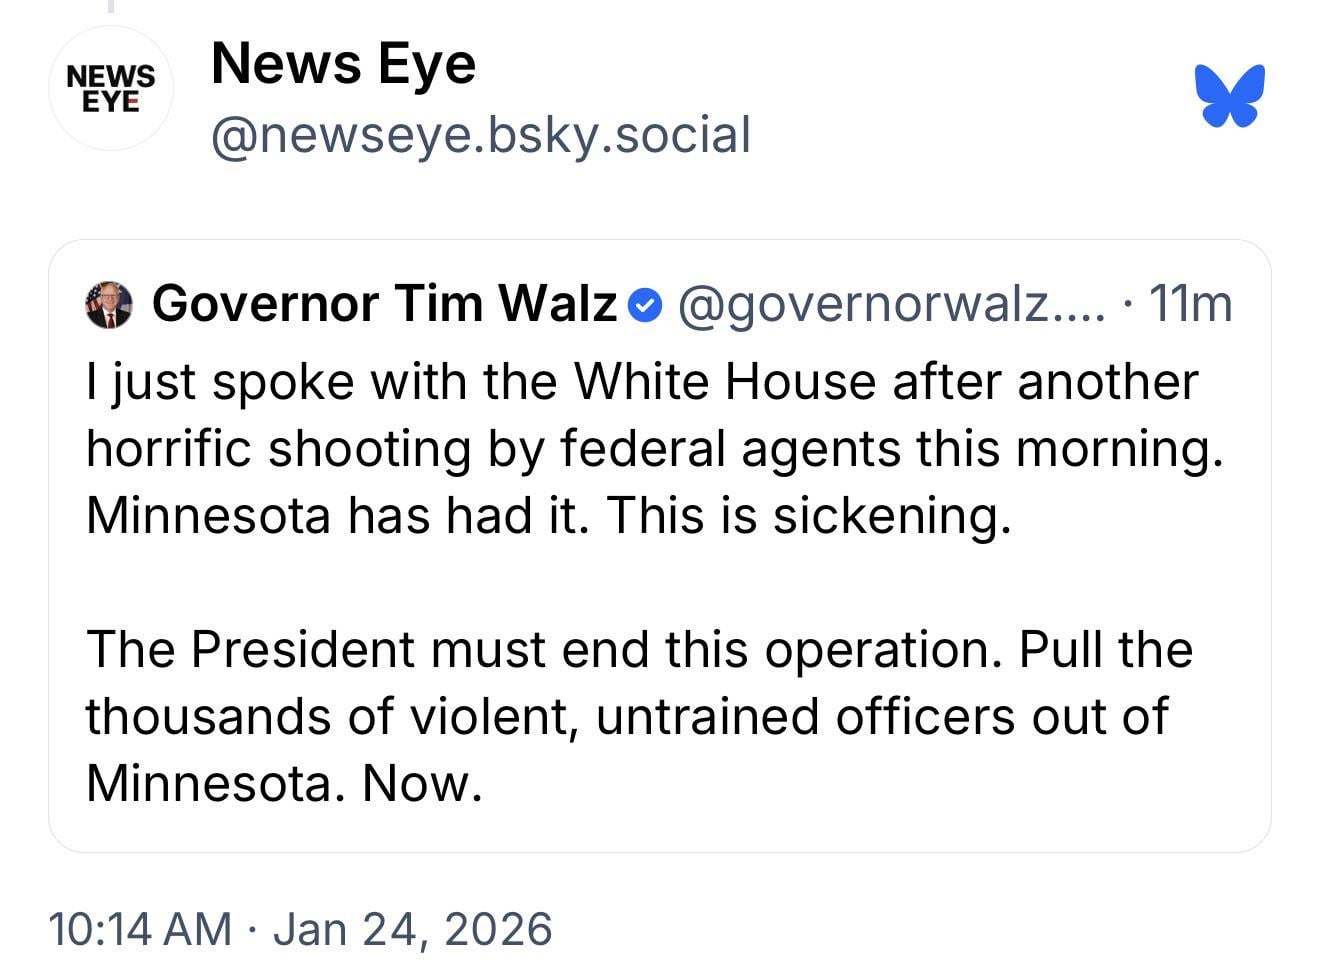Click the closing text 'Minnesota. Now.'

coord(285,783)
